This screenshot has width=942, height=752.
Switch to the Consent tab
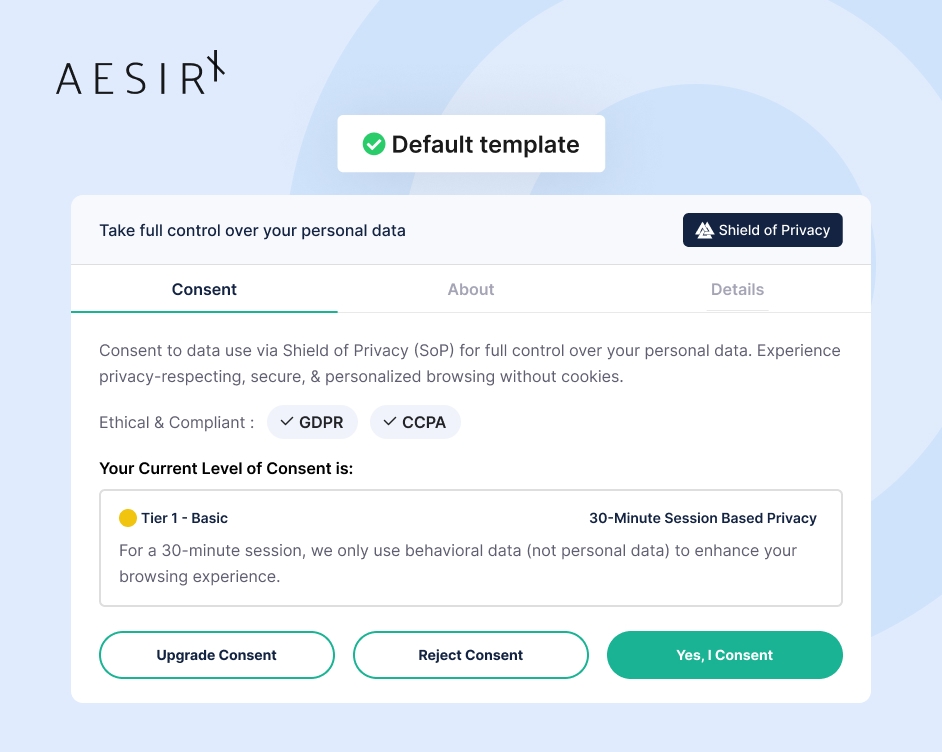[x=204, y=290]
